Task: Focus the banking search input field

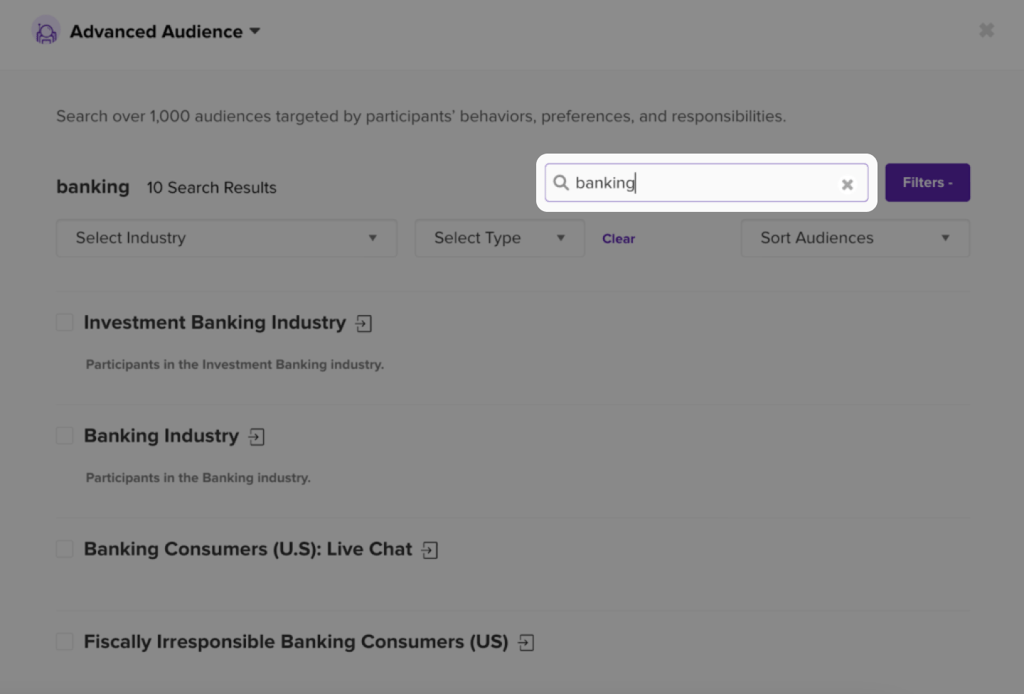Action: 707,183
